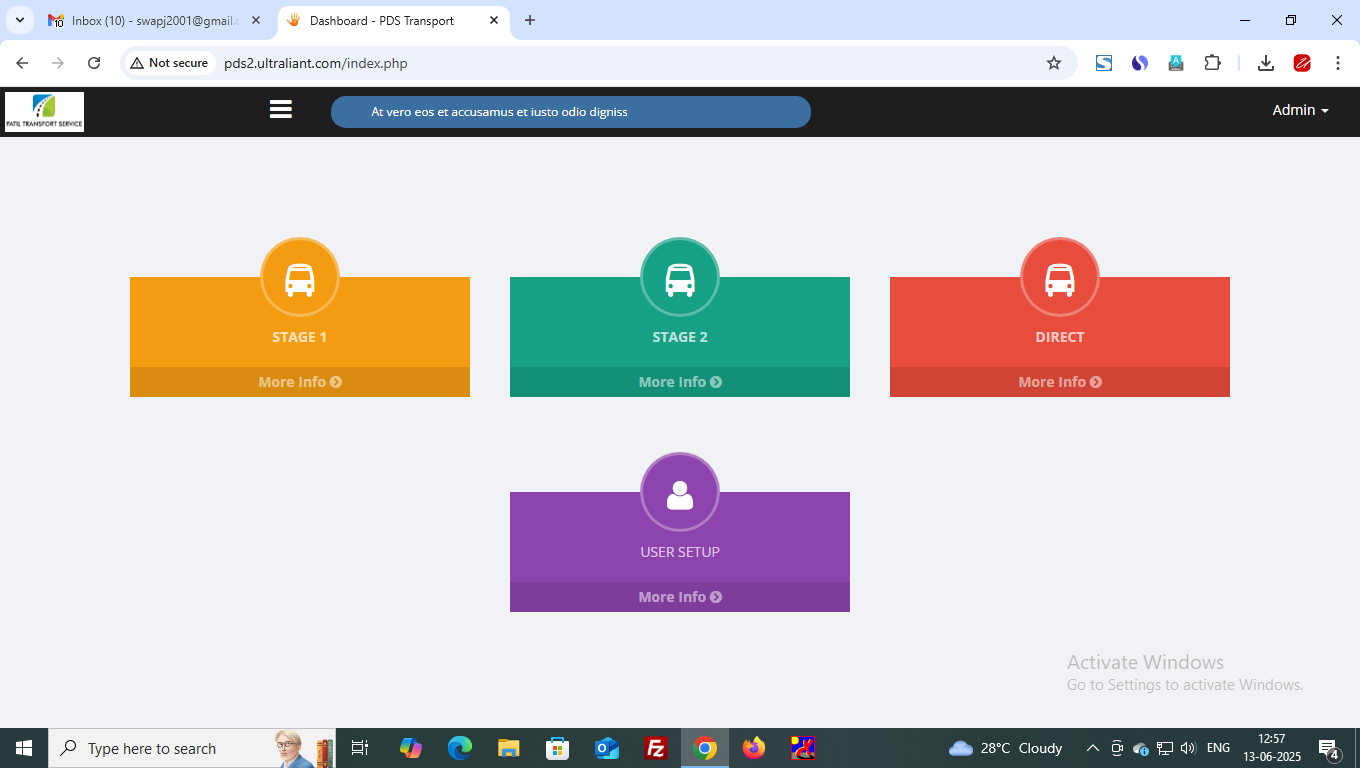Show hidden system tray icons
This screenshot has width=1360, height=768.
(1092, 748)
